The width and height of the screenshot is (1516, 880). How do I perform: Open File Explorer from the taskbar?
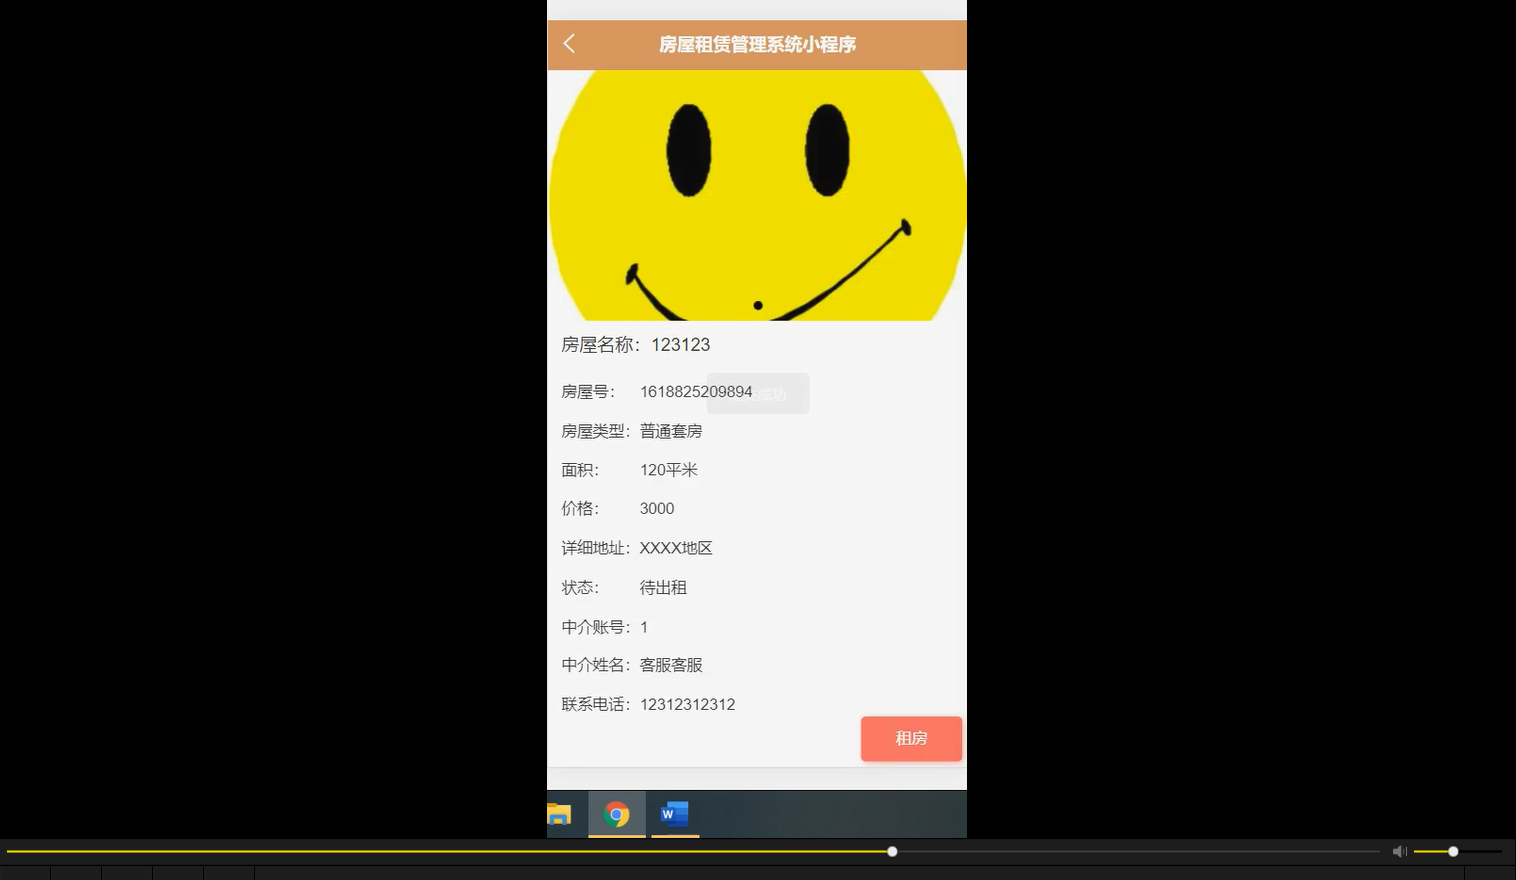(x=559, y=814)
